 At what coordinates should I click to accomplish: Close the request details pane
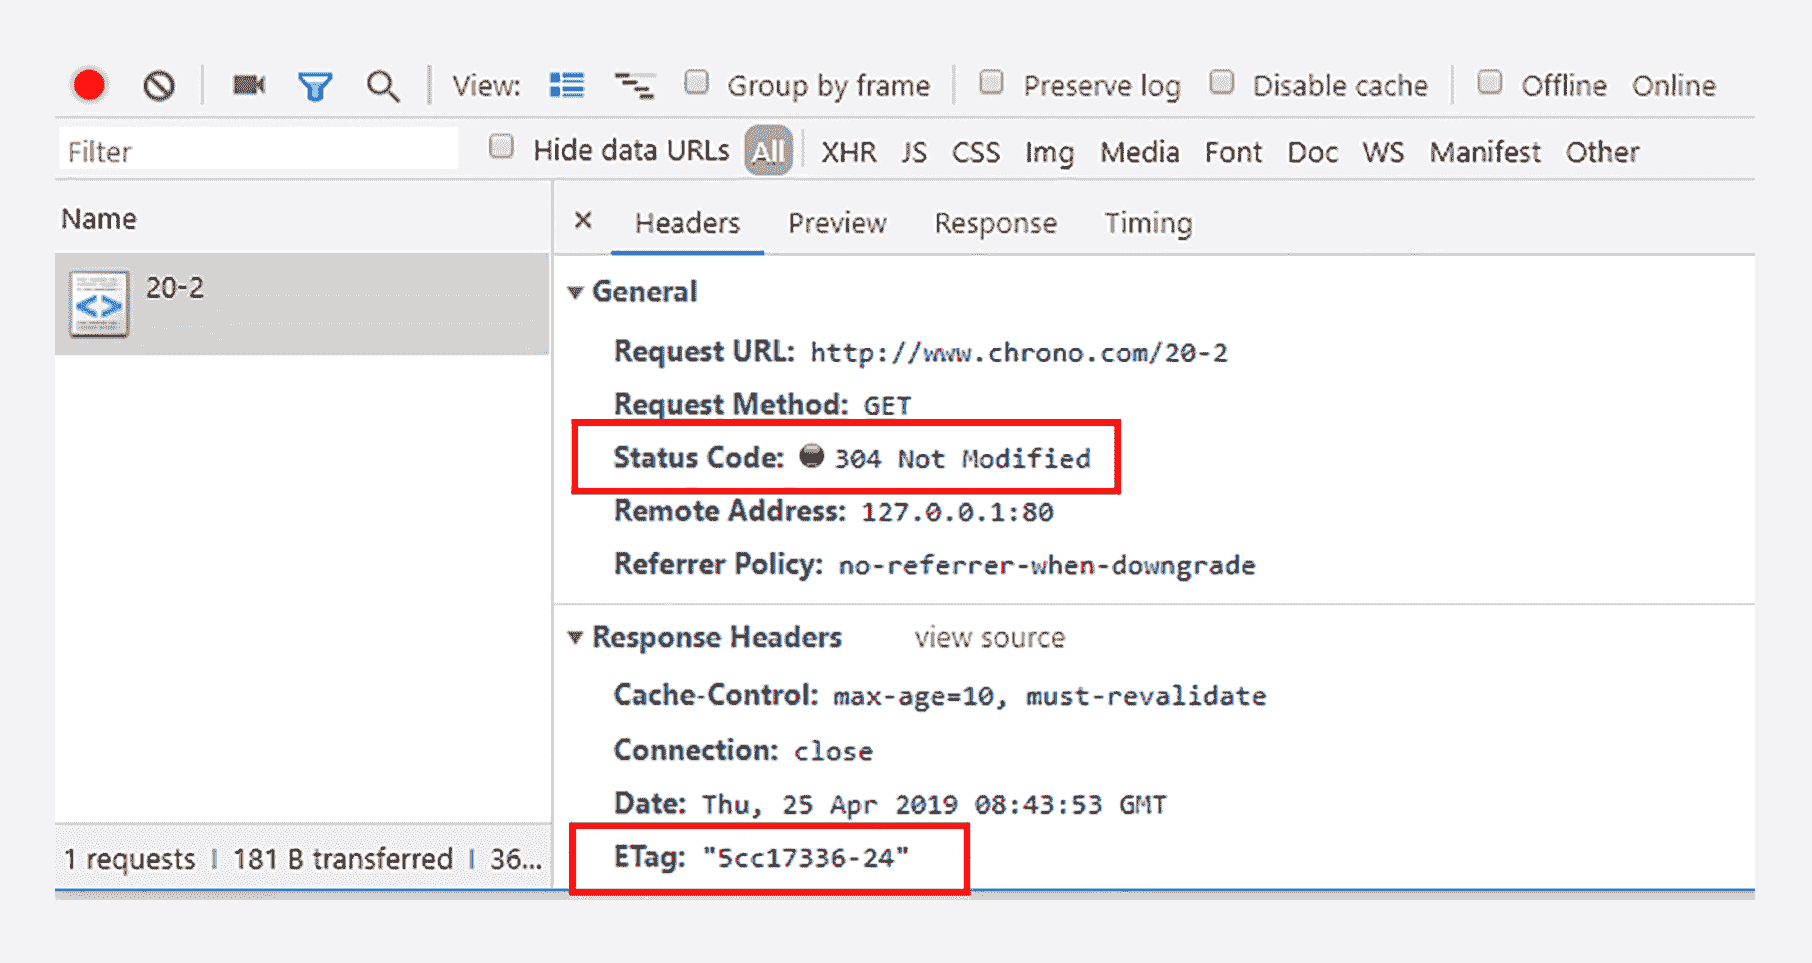click(x=583, y=220)
